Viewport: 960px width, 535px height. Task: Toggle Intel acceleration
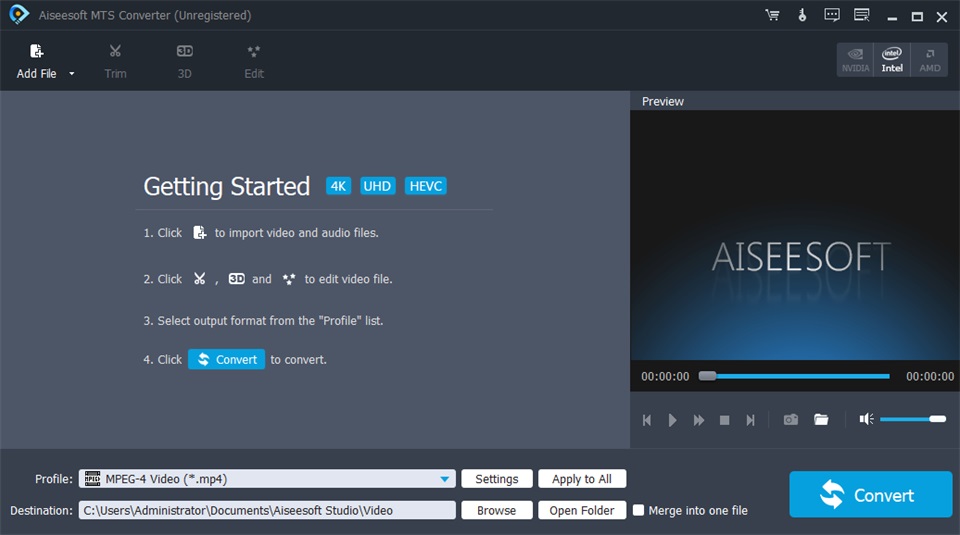(892, 60)
